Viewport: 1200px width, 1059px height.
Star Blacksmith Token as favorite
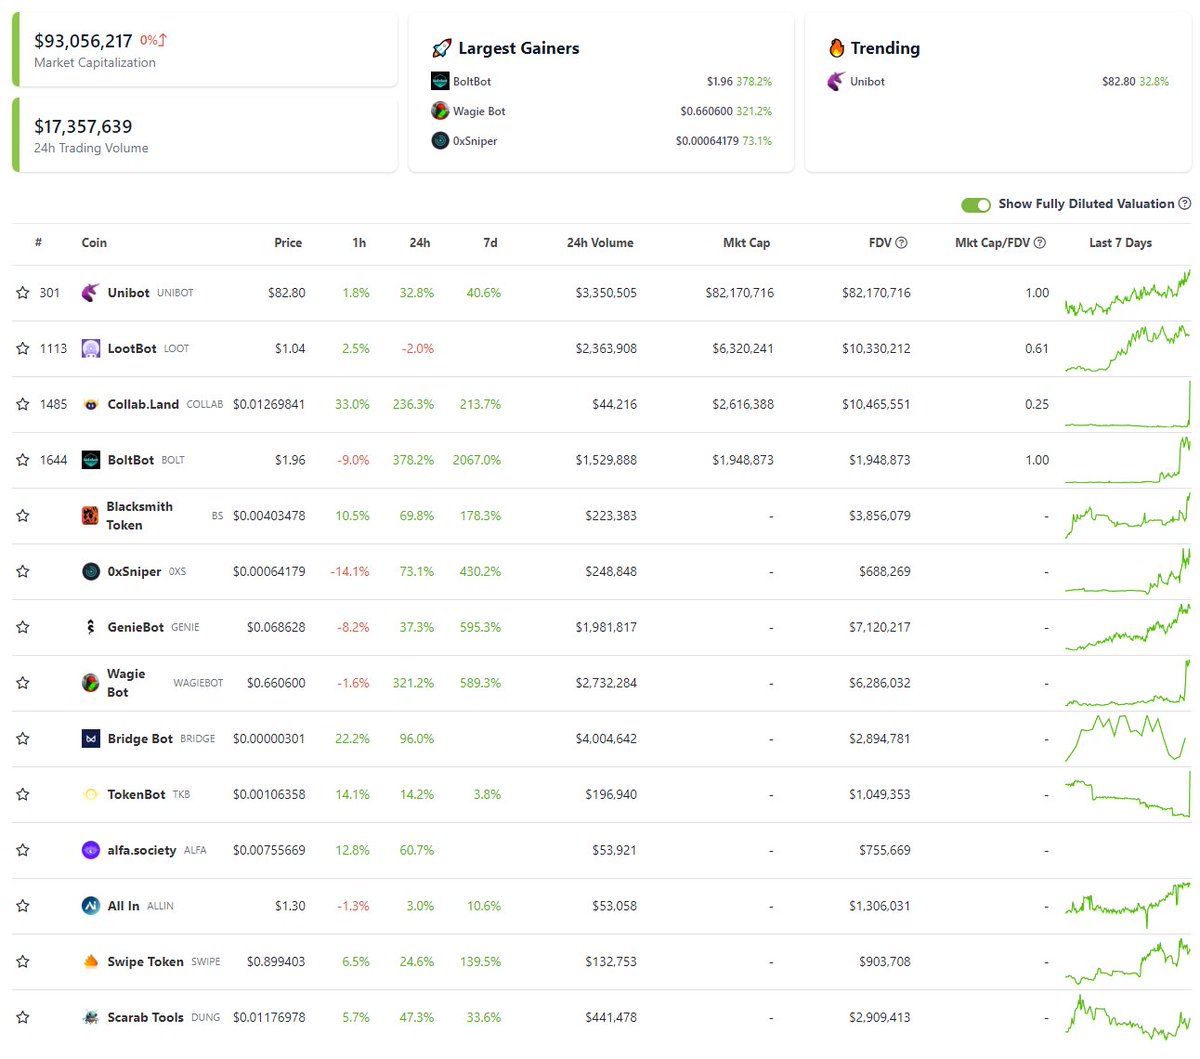(23, 516)
